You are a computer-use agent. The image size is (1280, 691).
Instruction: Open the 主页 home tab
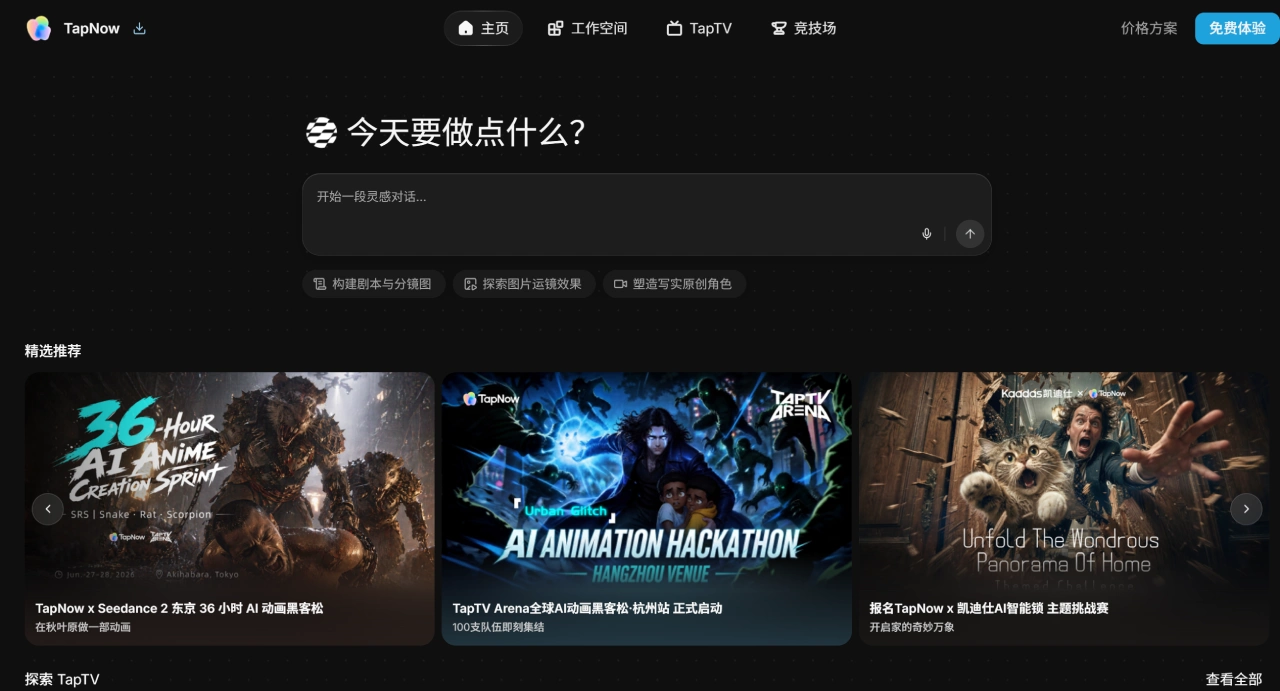(x=483, y=28)
